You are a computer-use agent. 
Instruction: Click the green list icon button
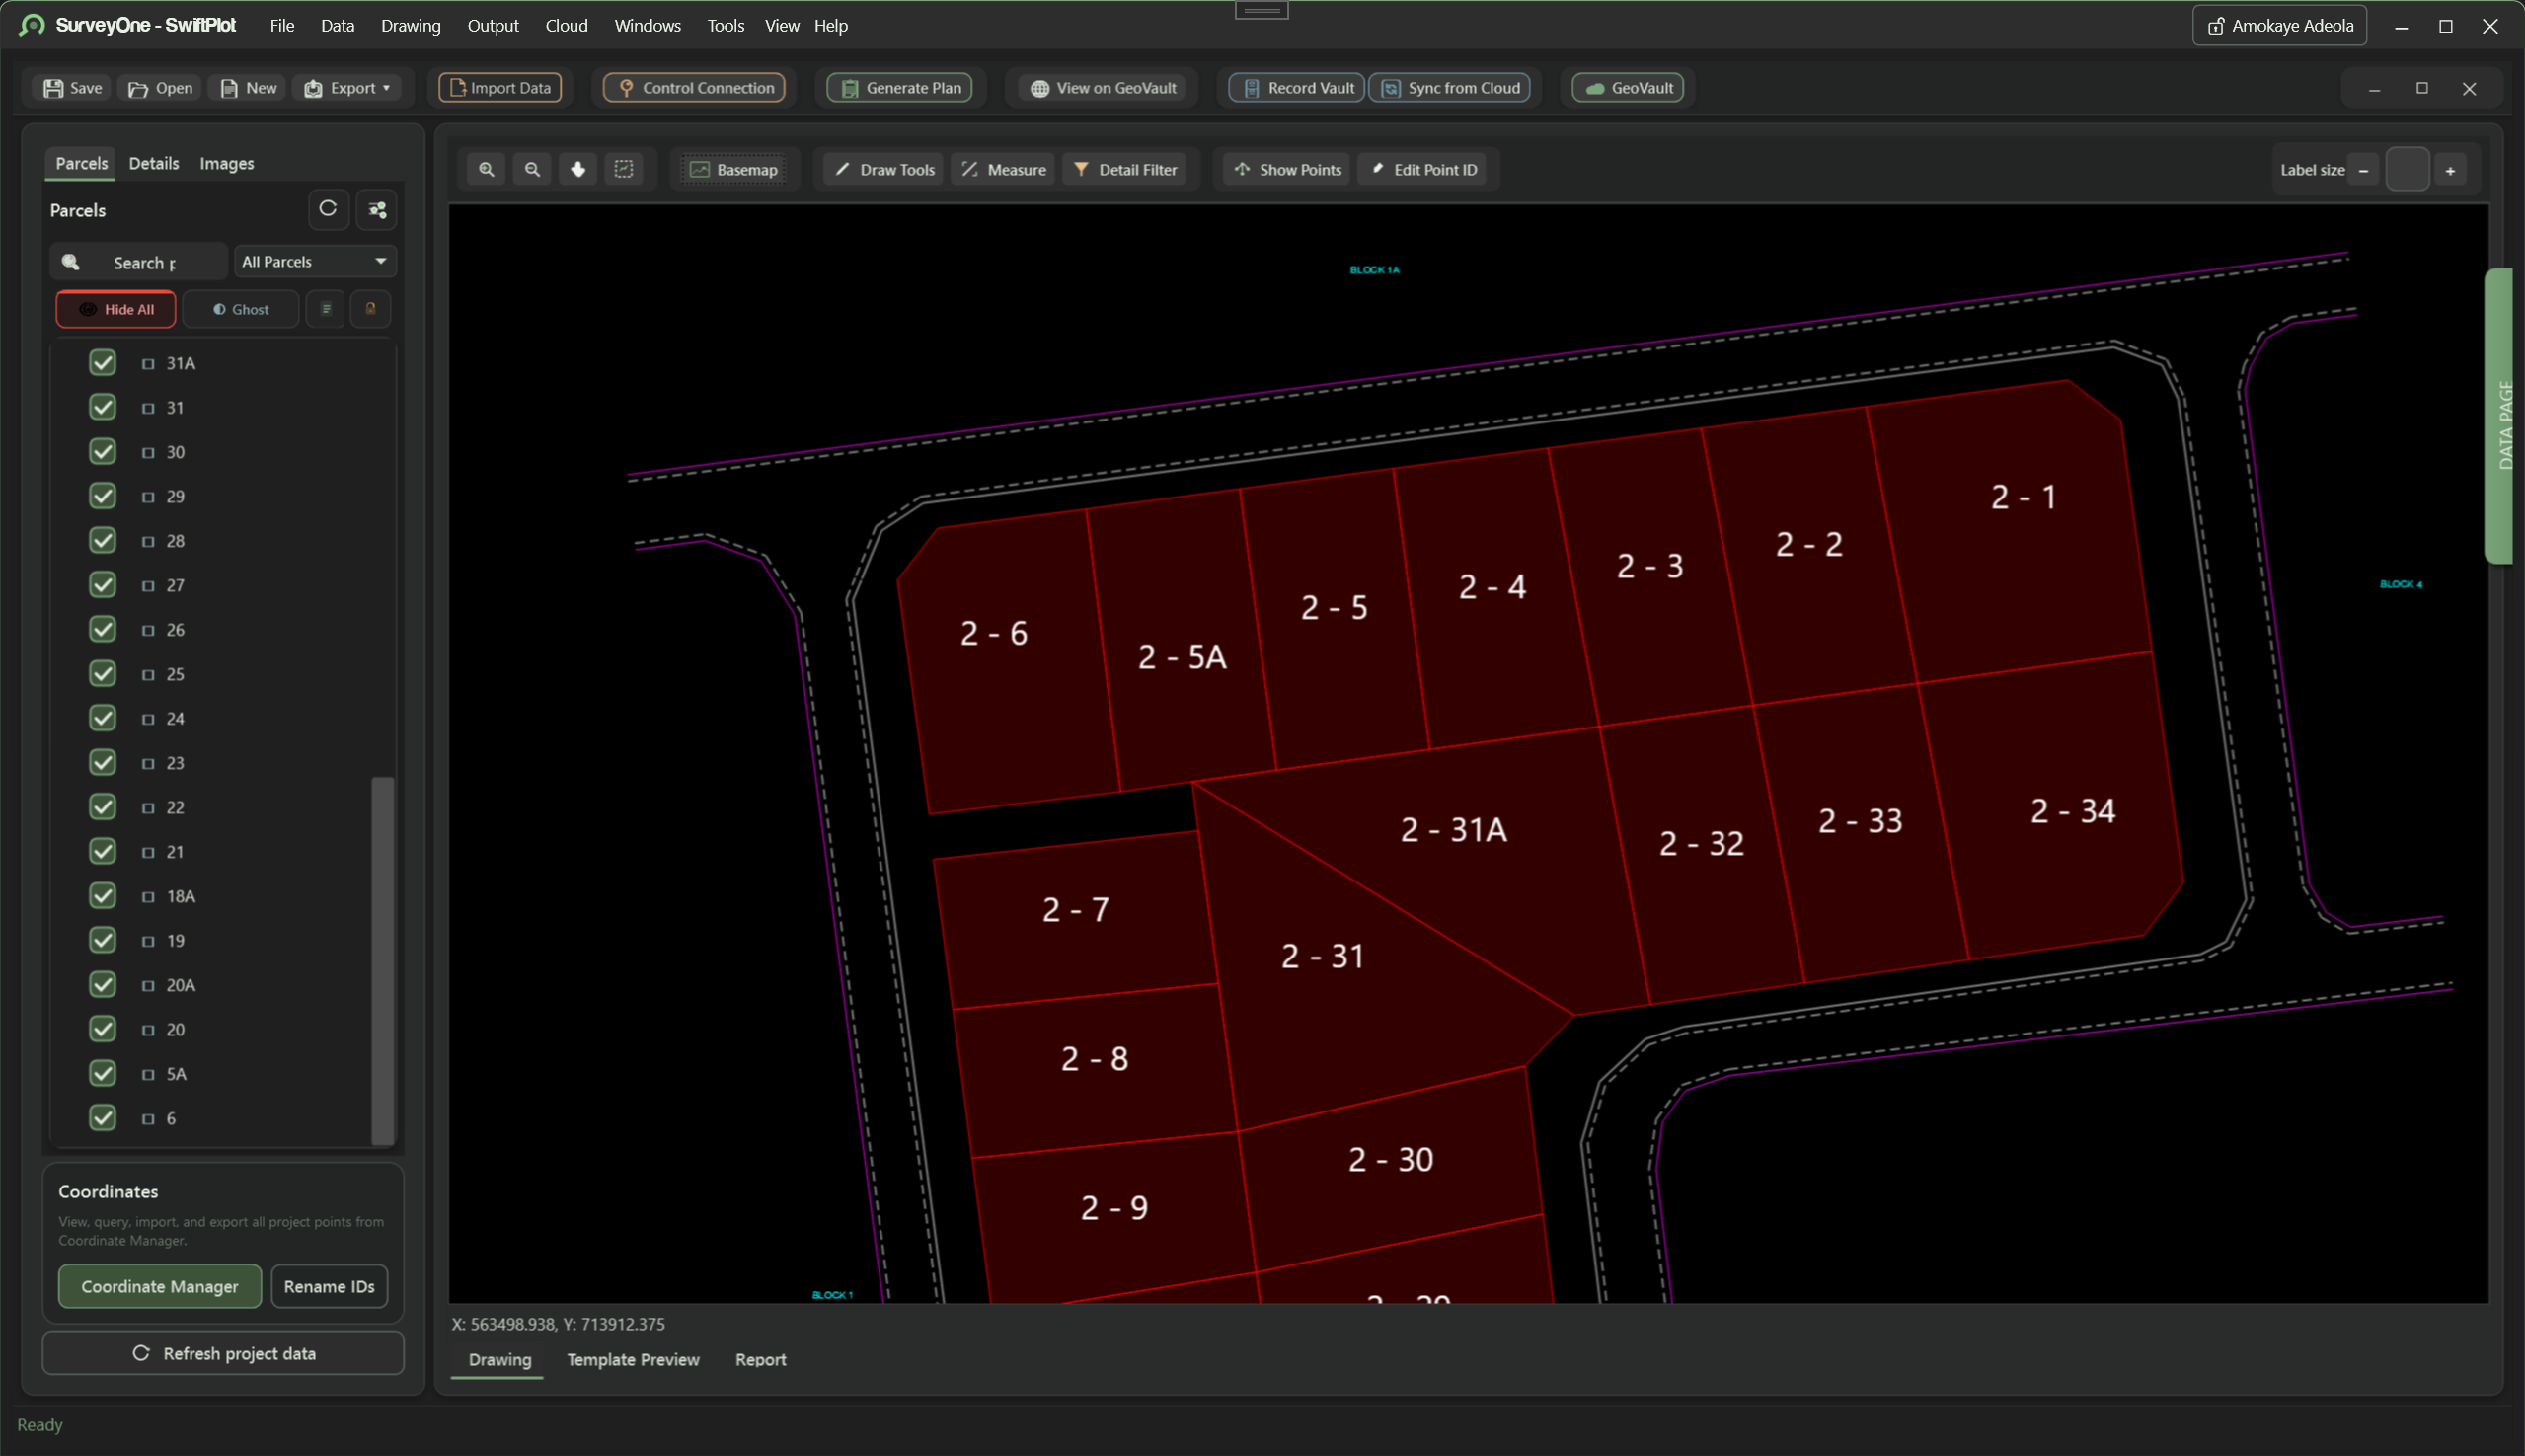click(x=326, y=309)
